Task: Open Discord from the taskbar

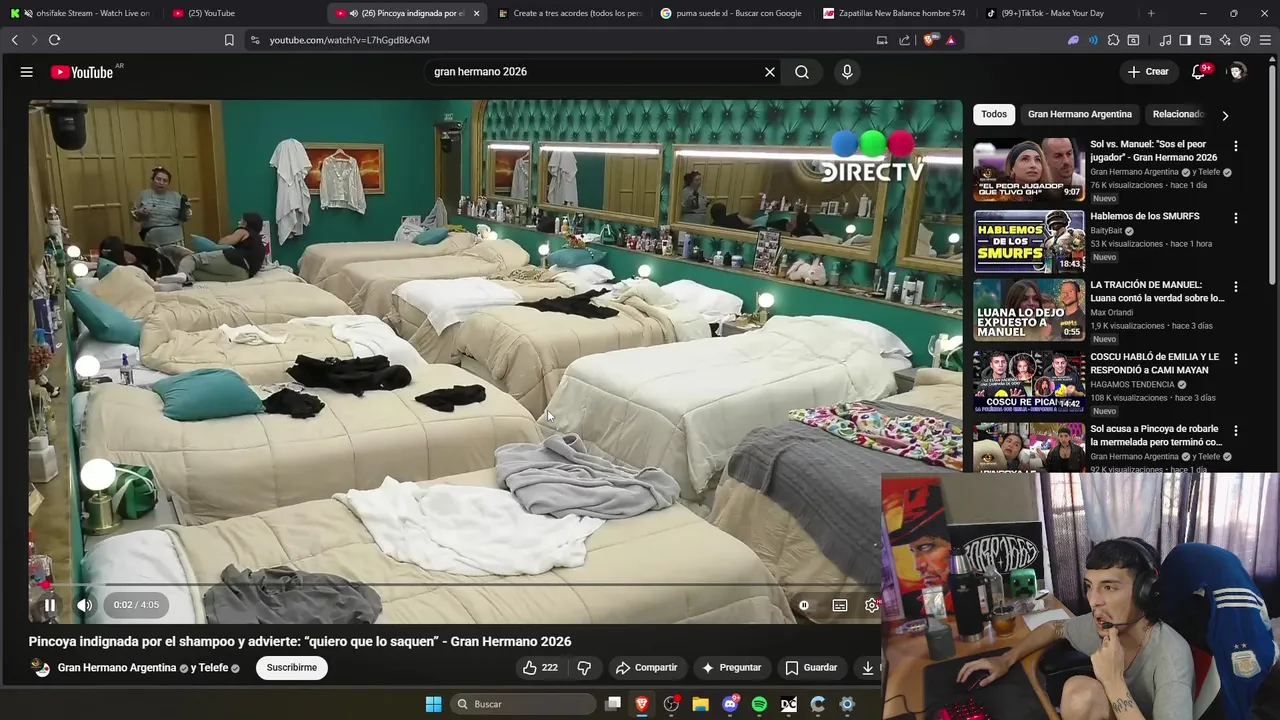Action: point(730,704)
